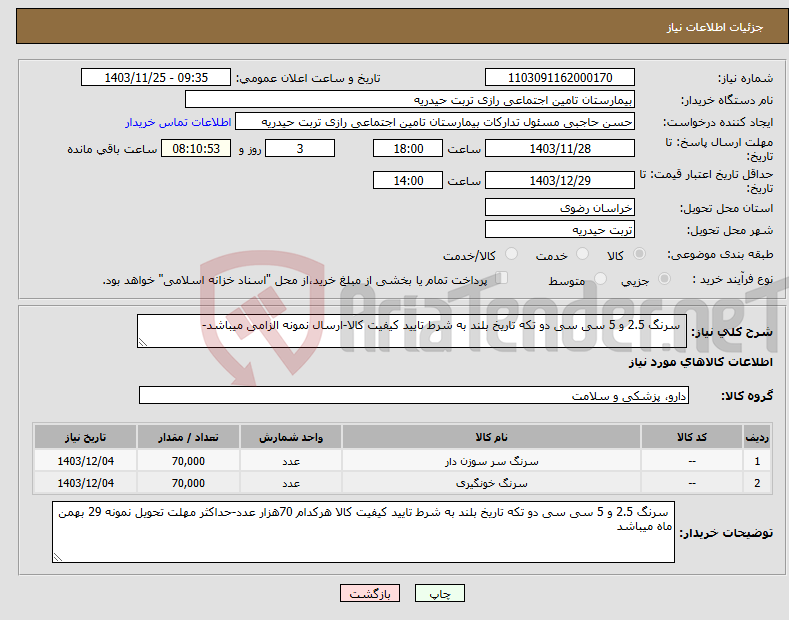The width and height of the screenshot is (789, 620).
Task: Click the واحد شمارش column header
Action: 291,437
